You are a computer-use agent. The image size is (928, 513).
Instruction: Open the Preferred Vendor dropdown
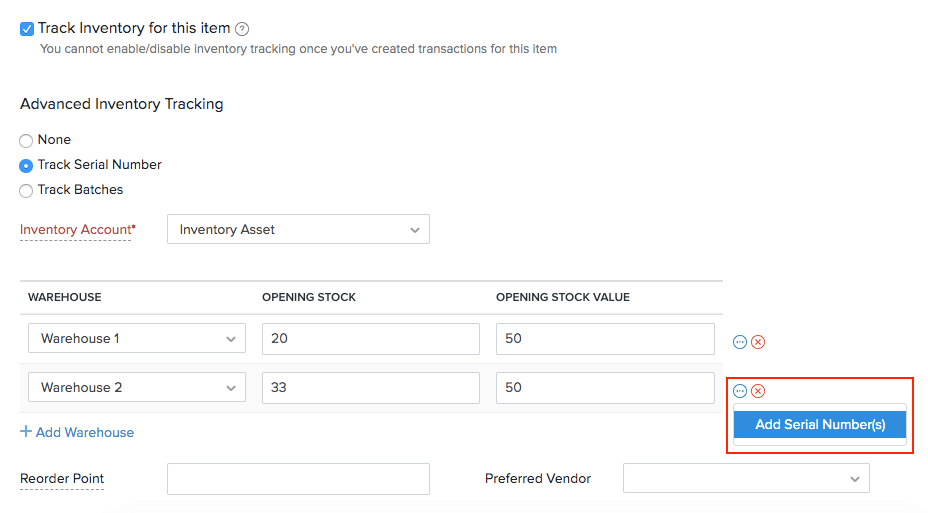[x=746, y=478]
